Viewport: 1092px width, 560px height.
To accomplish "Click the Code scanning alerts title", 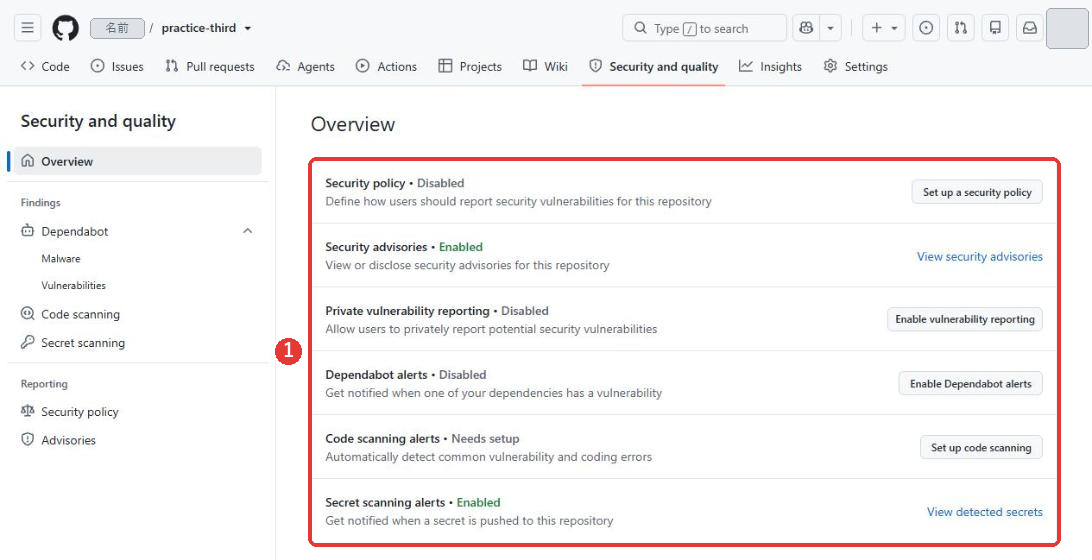I will point(382,439).
